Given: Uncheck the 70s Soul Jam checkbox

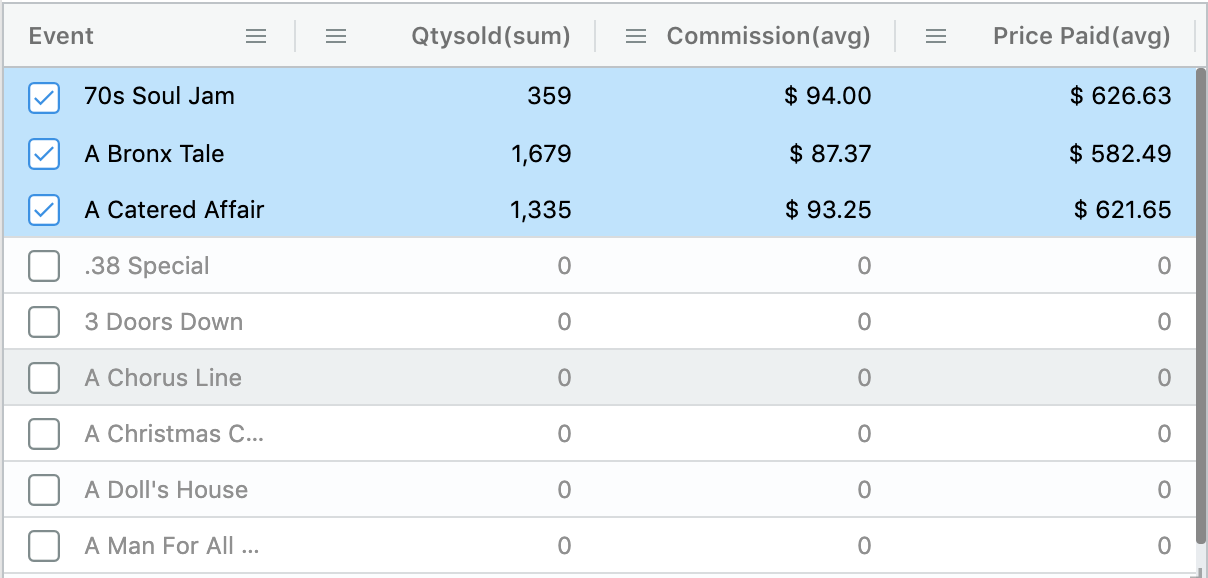Looking at the screenshot, I should 44,97.
